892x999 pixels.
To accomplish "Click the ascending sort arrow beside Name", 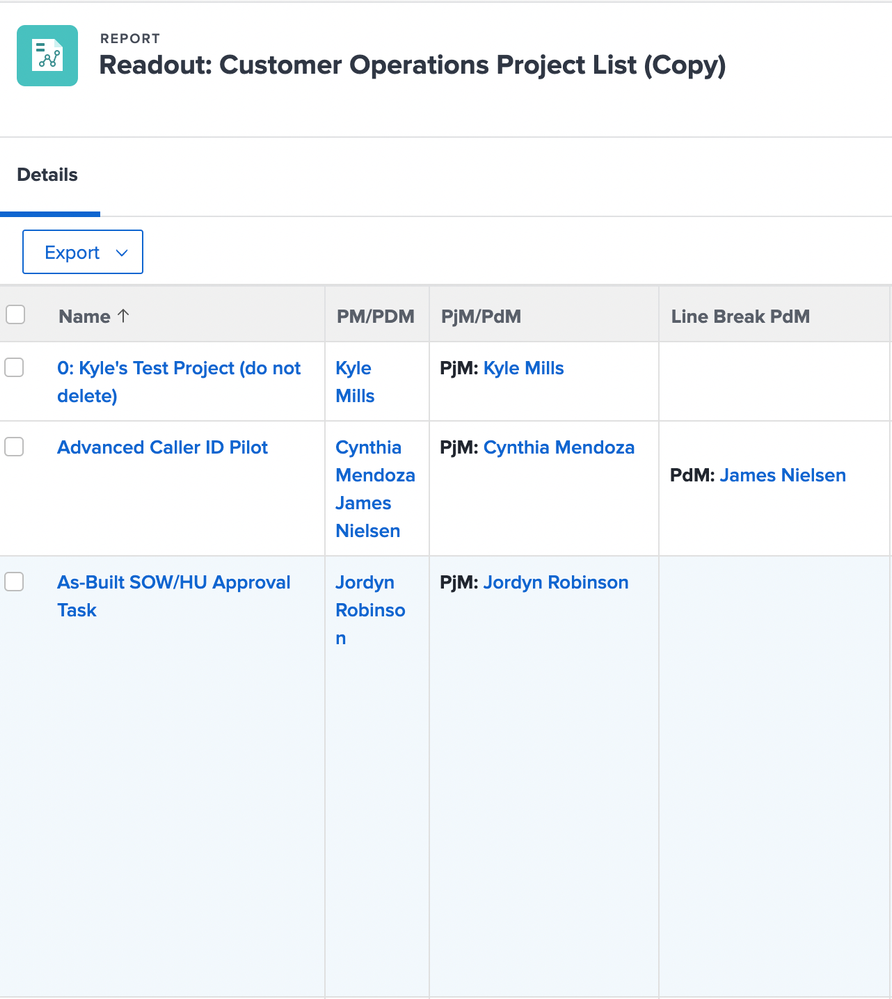I will pos(123,316).
